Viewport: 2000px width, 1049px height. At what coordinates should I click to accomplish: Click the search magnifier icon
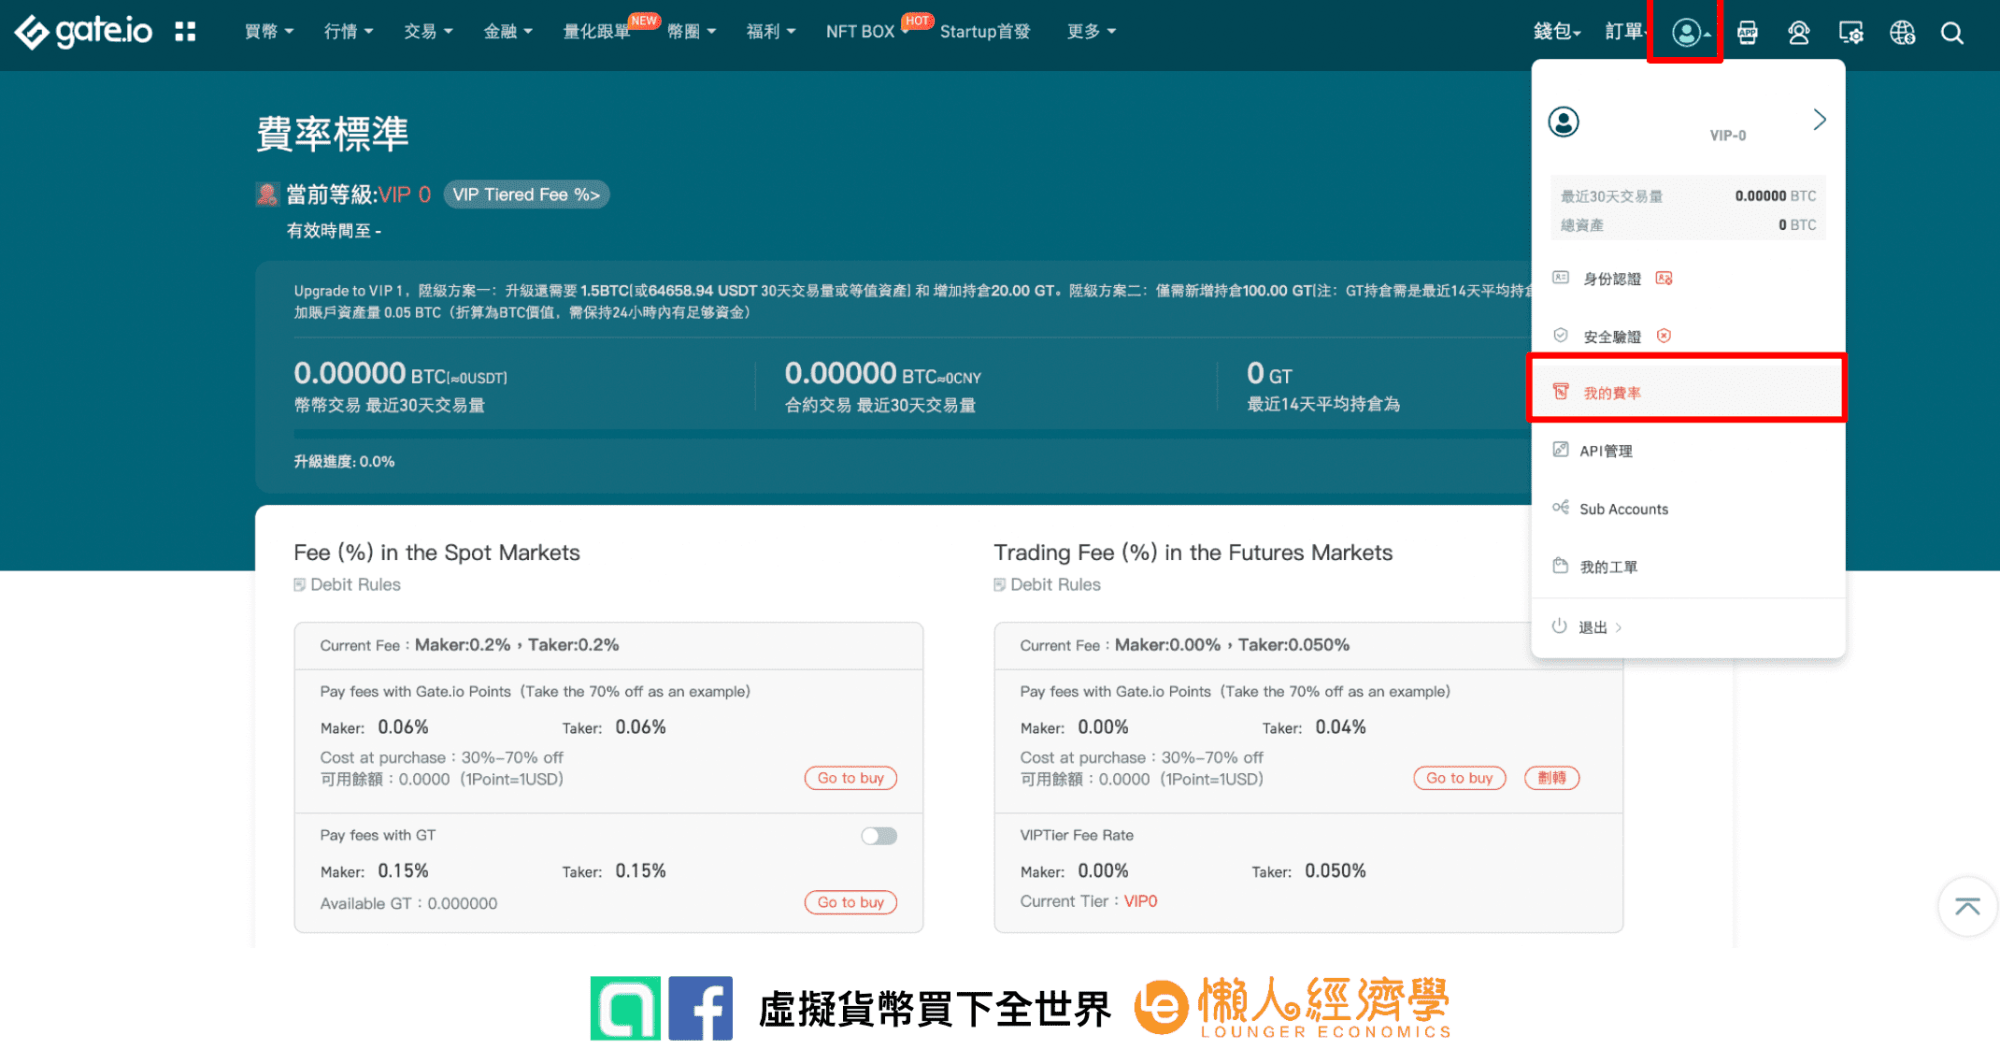[x=1952, y=33]
